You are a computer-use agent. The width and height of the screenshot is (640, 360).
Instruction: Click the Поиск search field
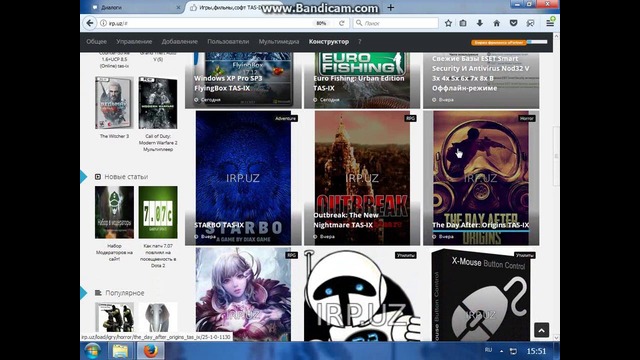click(x=396, y=23)
